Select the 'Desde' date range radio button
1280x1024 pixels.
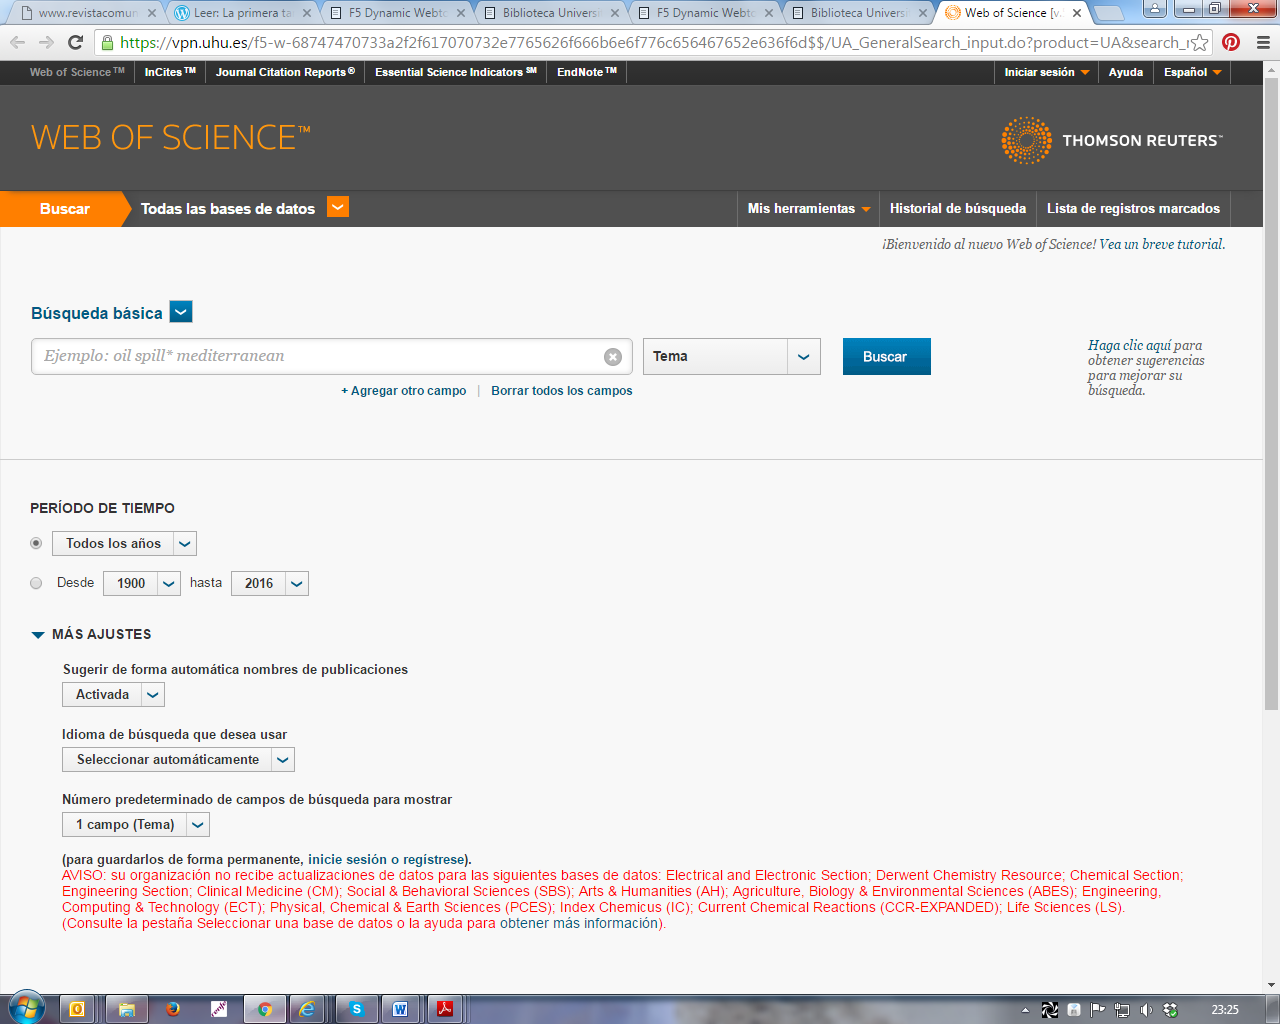pos(36,583)
